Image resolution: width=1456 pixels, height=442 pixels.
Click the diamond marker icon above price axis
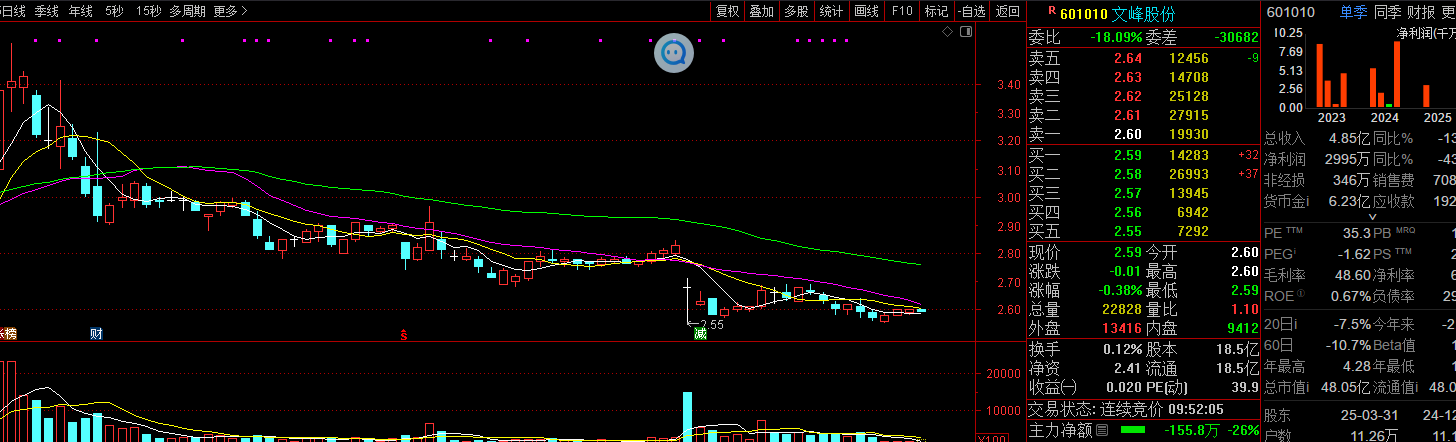(x=948, y=32)
